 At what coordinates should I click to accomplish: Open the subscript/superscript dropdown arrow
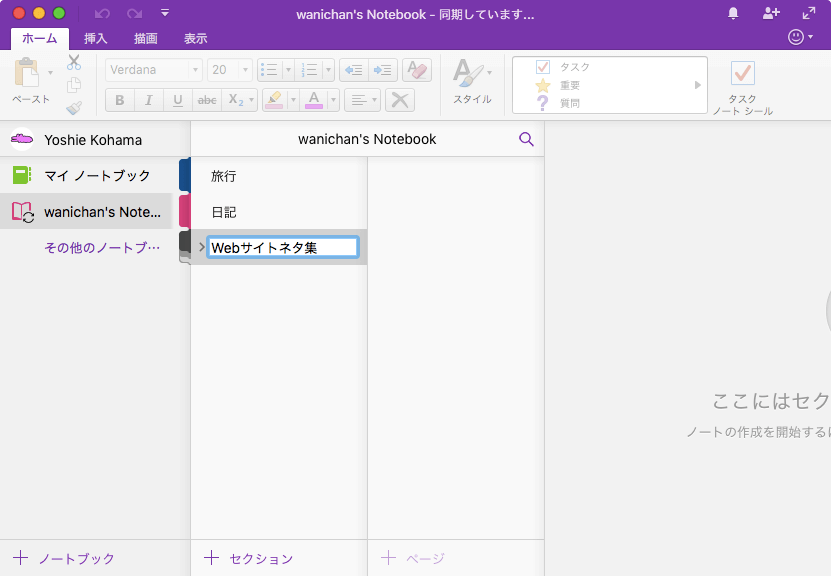point(252,100)
